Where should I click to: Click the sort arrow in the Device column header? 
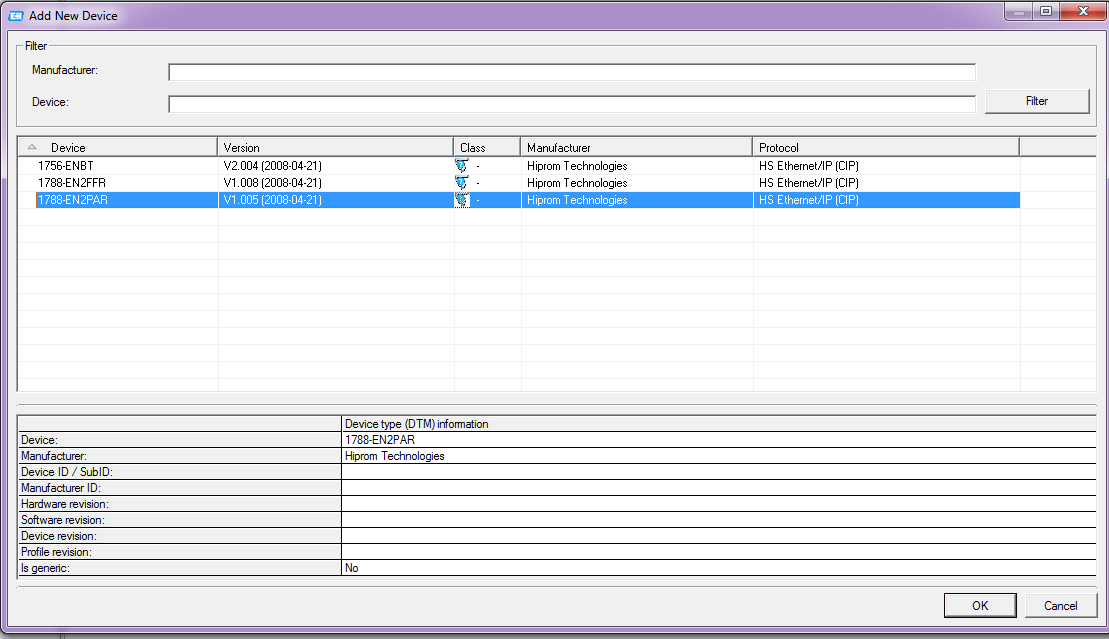click(x=32, y=147)
